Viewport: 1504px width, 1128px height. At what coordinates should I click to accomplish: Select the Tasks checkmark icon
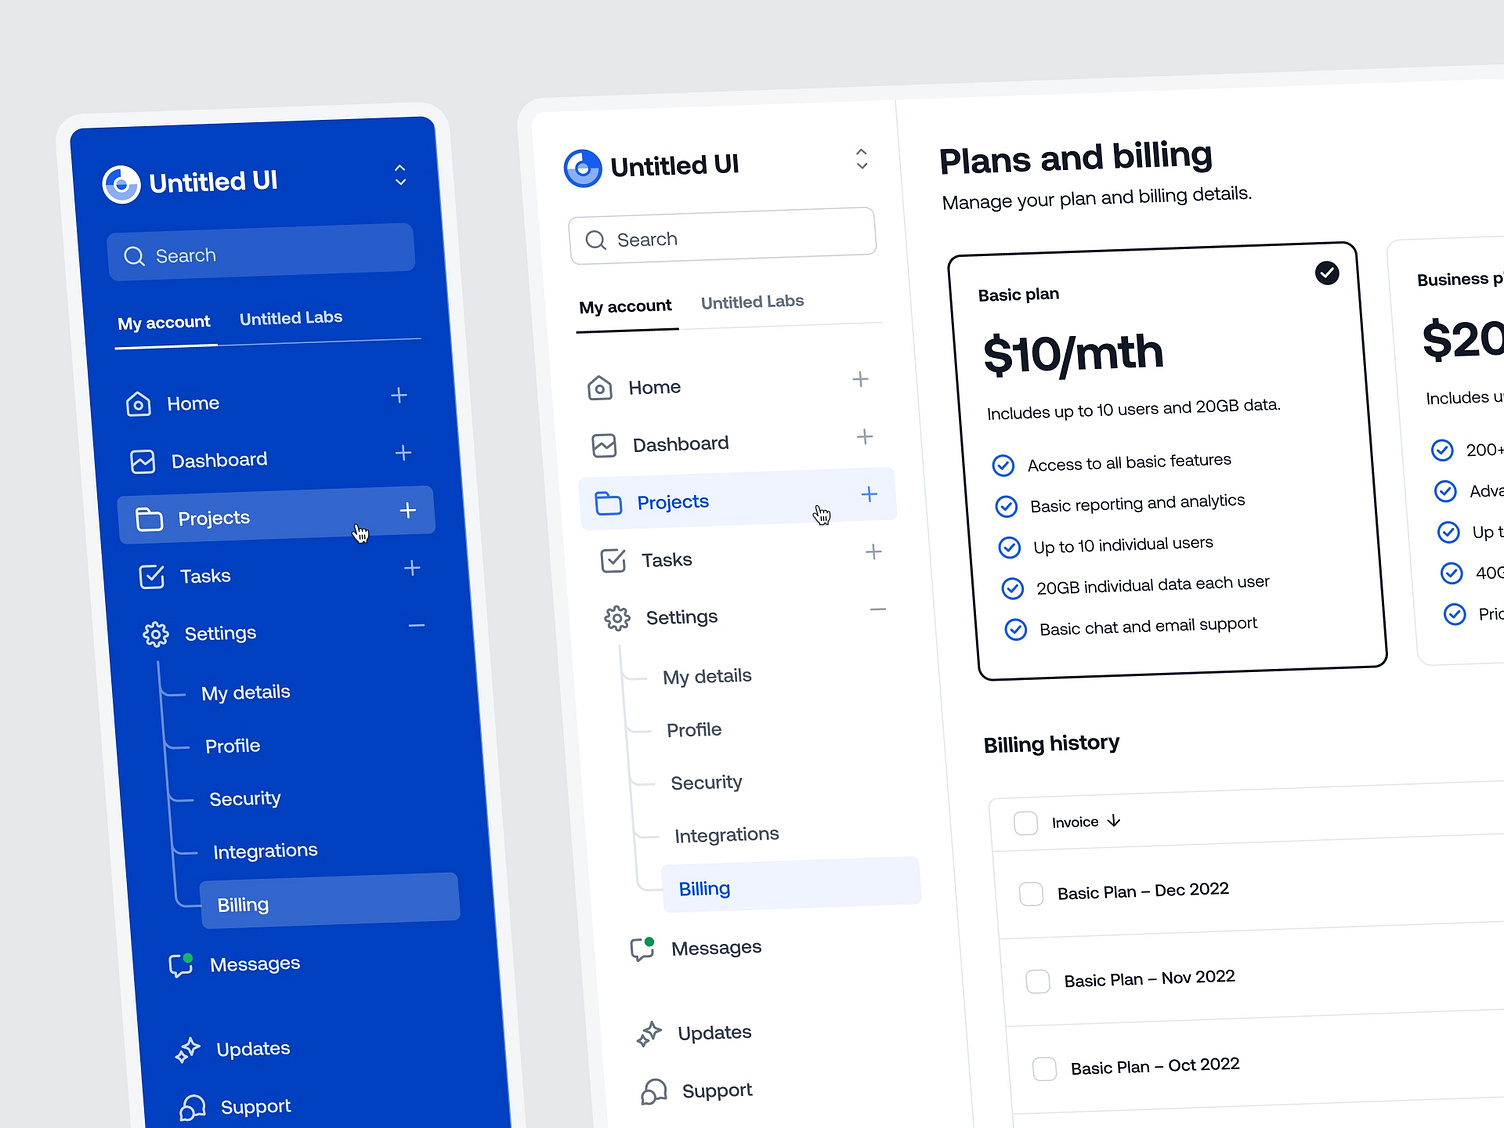(x=613, y=560)
